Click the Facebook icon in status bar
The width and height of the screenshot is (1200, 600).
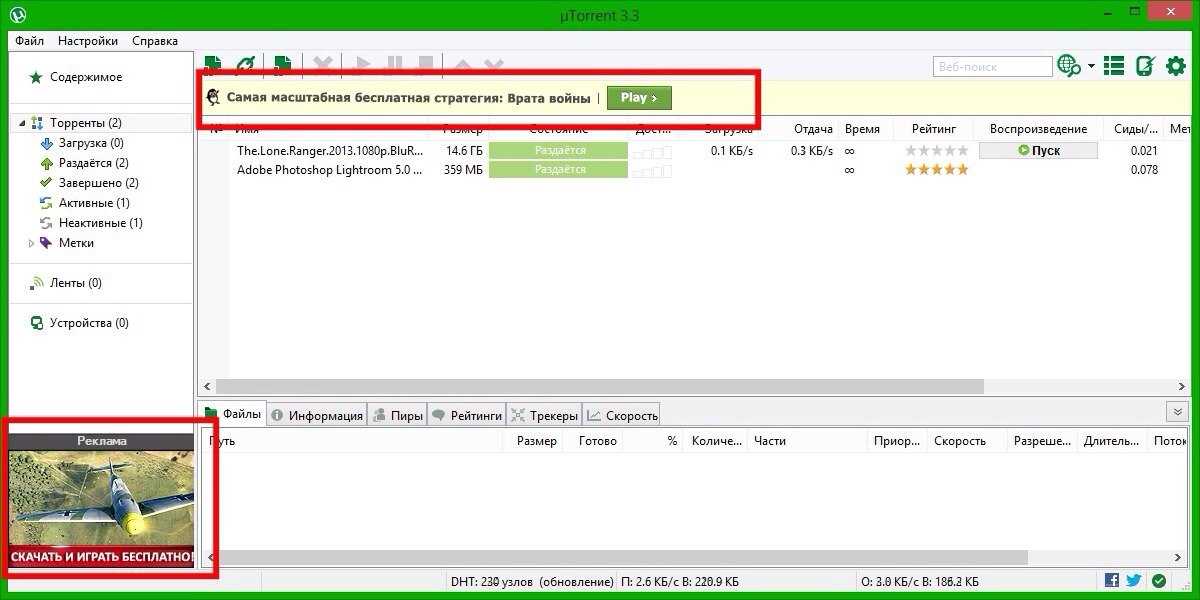1112,580
